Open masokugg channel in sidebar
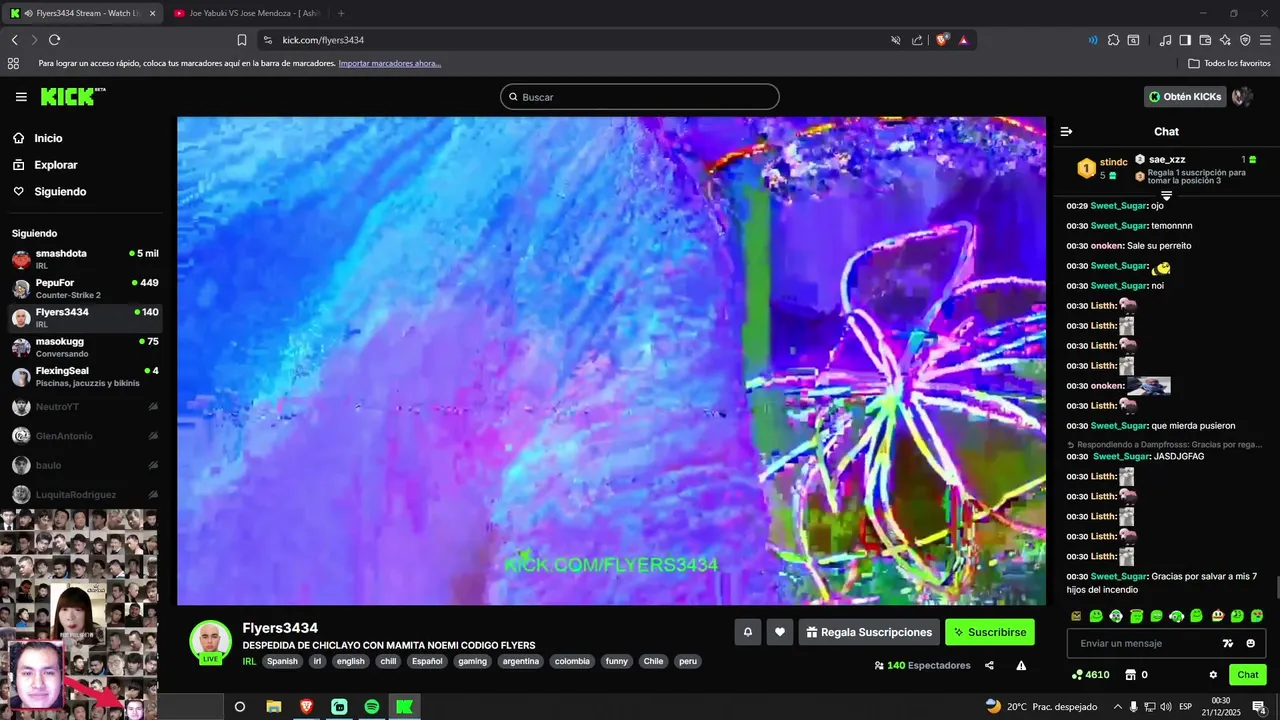1280x720 pixels. point(85,347)
